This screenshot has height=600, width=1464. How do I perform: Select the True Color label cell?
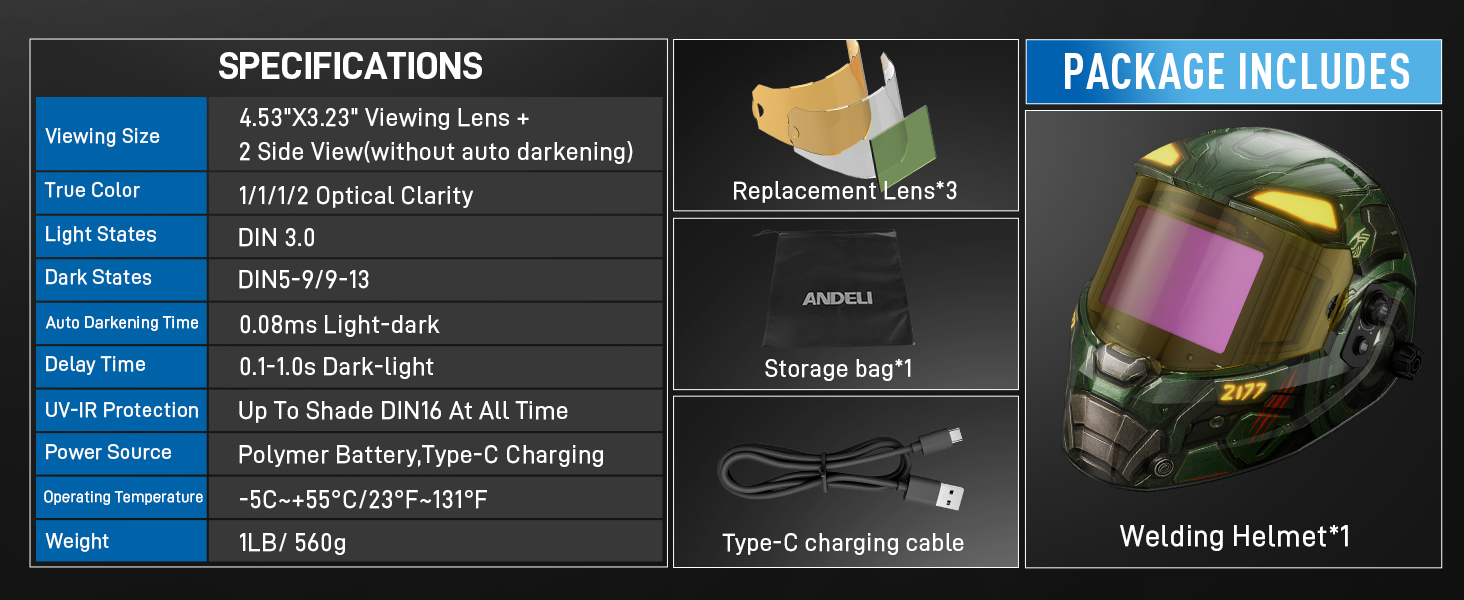coord(93,191)
